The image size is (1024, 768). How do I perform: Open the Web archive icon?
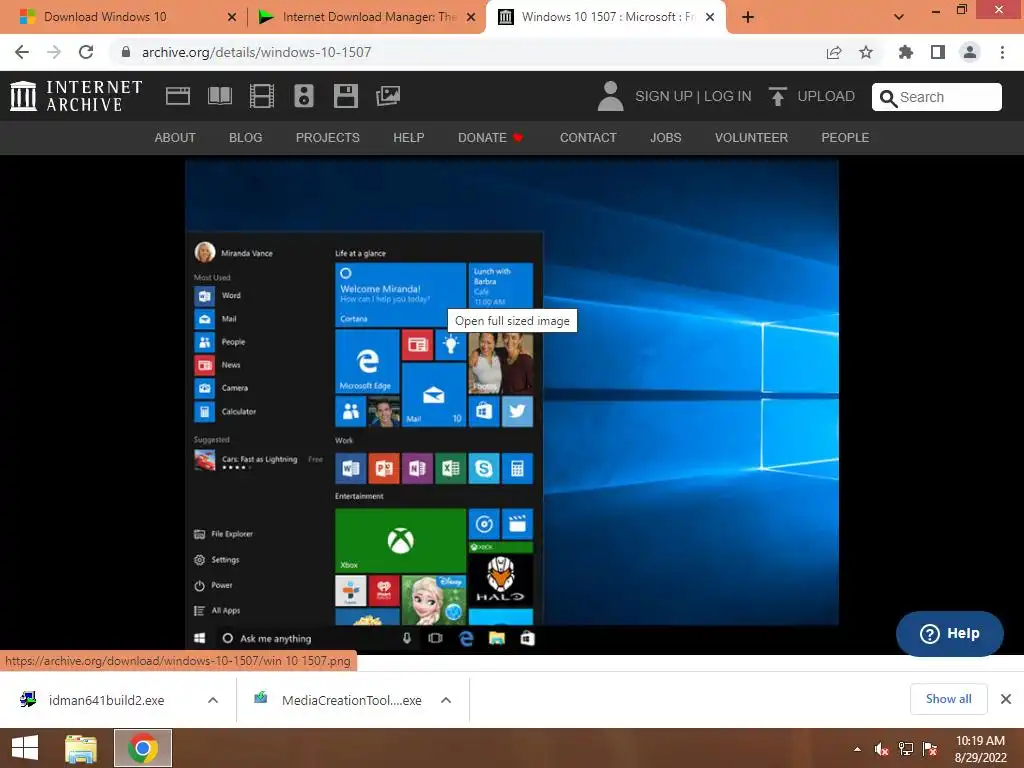[178, 96]
